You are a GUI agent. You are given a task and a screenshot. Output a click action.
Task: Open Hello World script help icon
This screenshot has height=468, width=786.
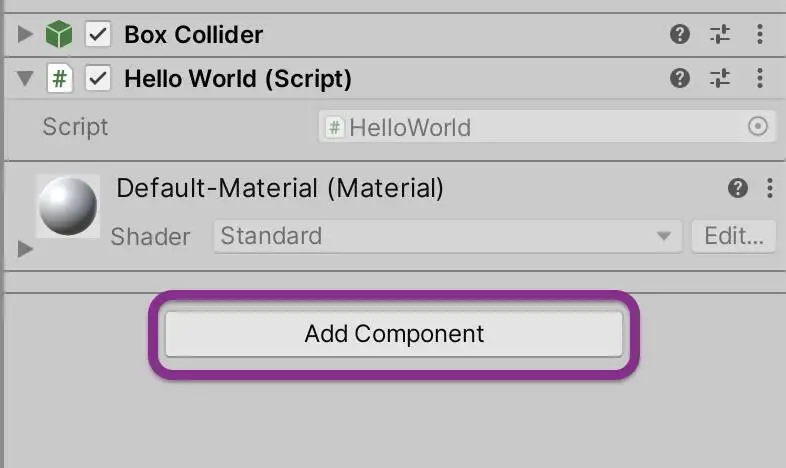[680, 78]
